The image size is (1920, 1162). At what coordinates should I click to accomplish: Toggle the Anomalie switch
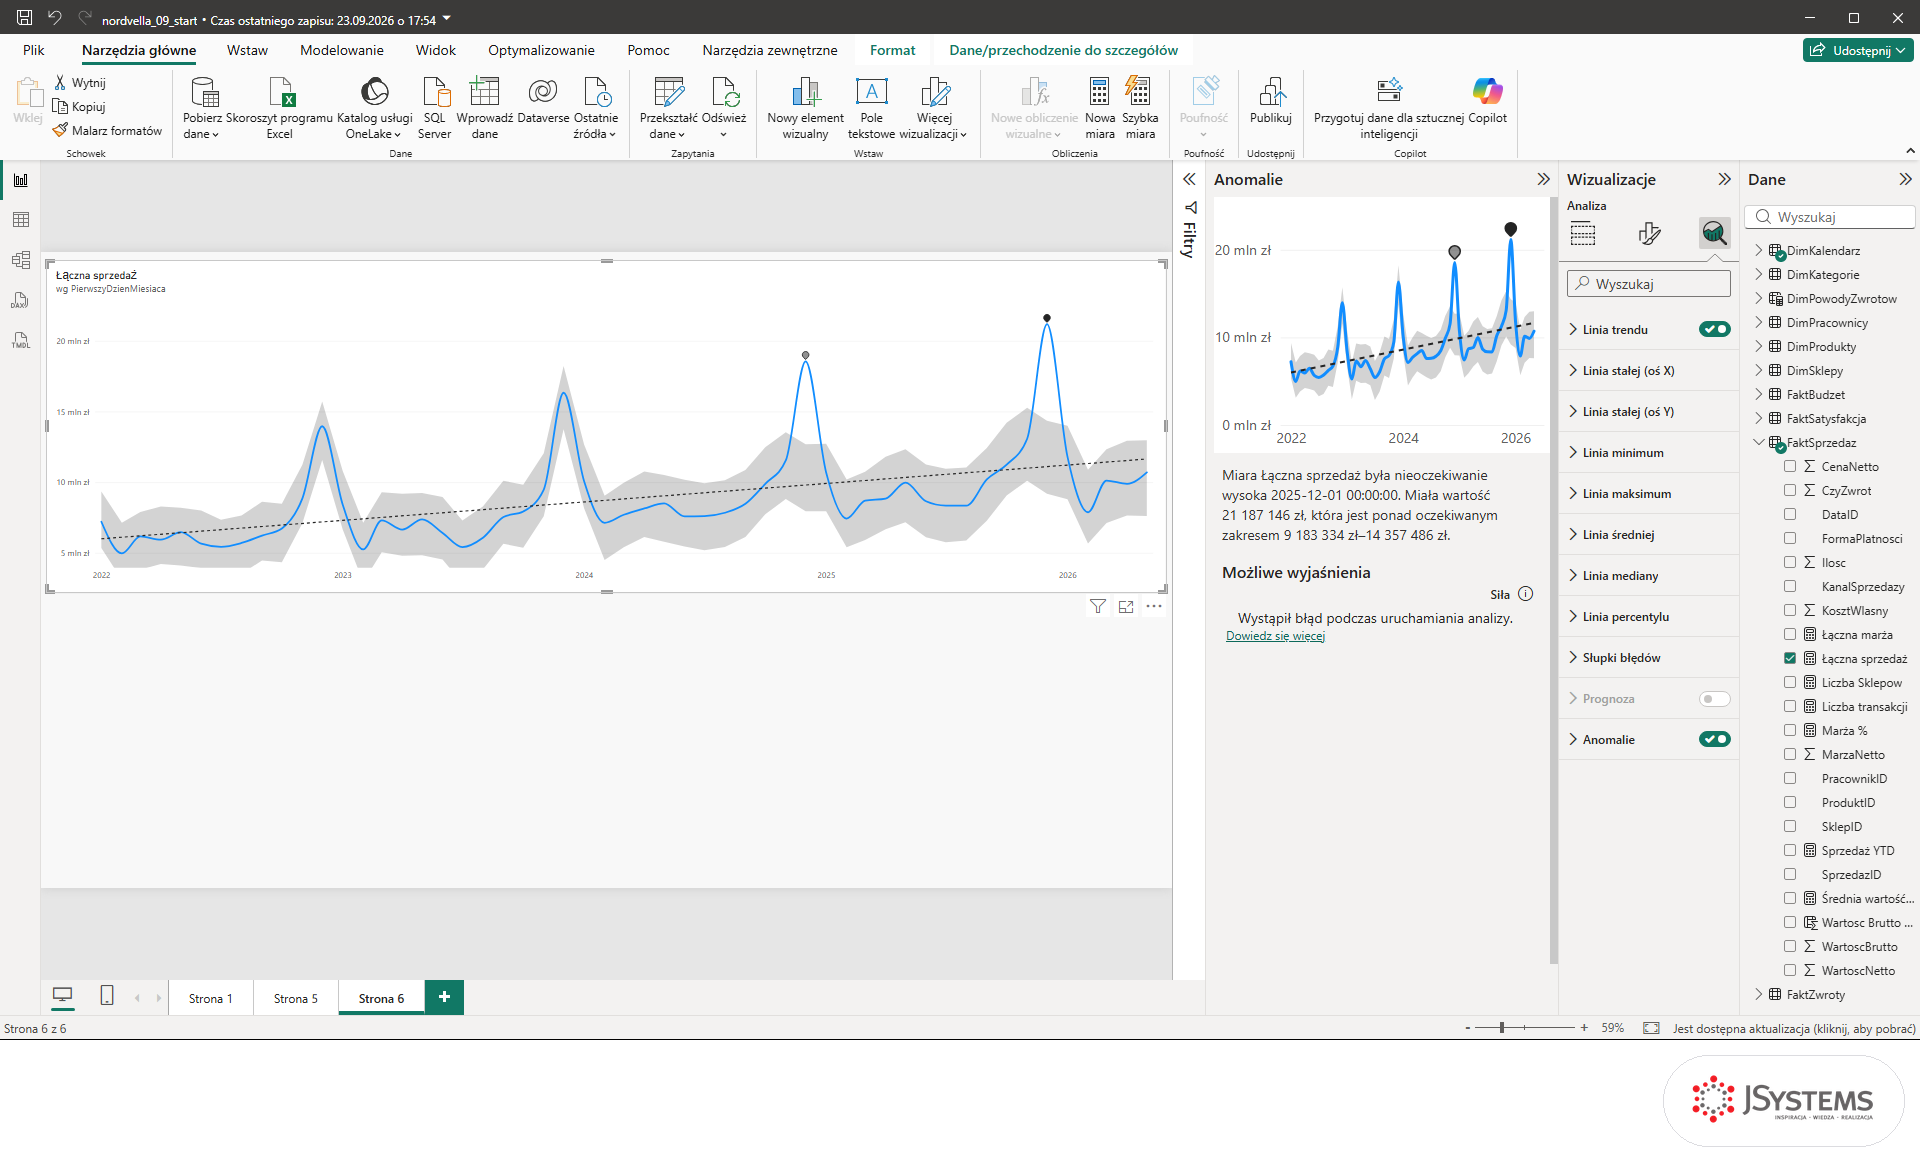click(x=1715, y=739)
